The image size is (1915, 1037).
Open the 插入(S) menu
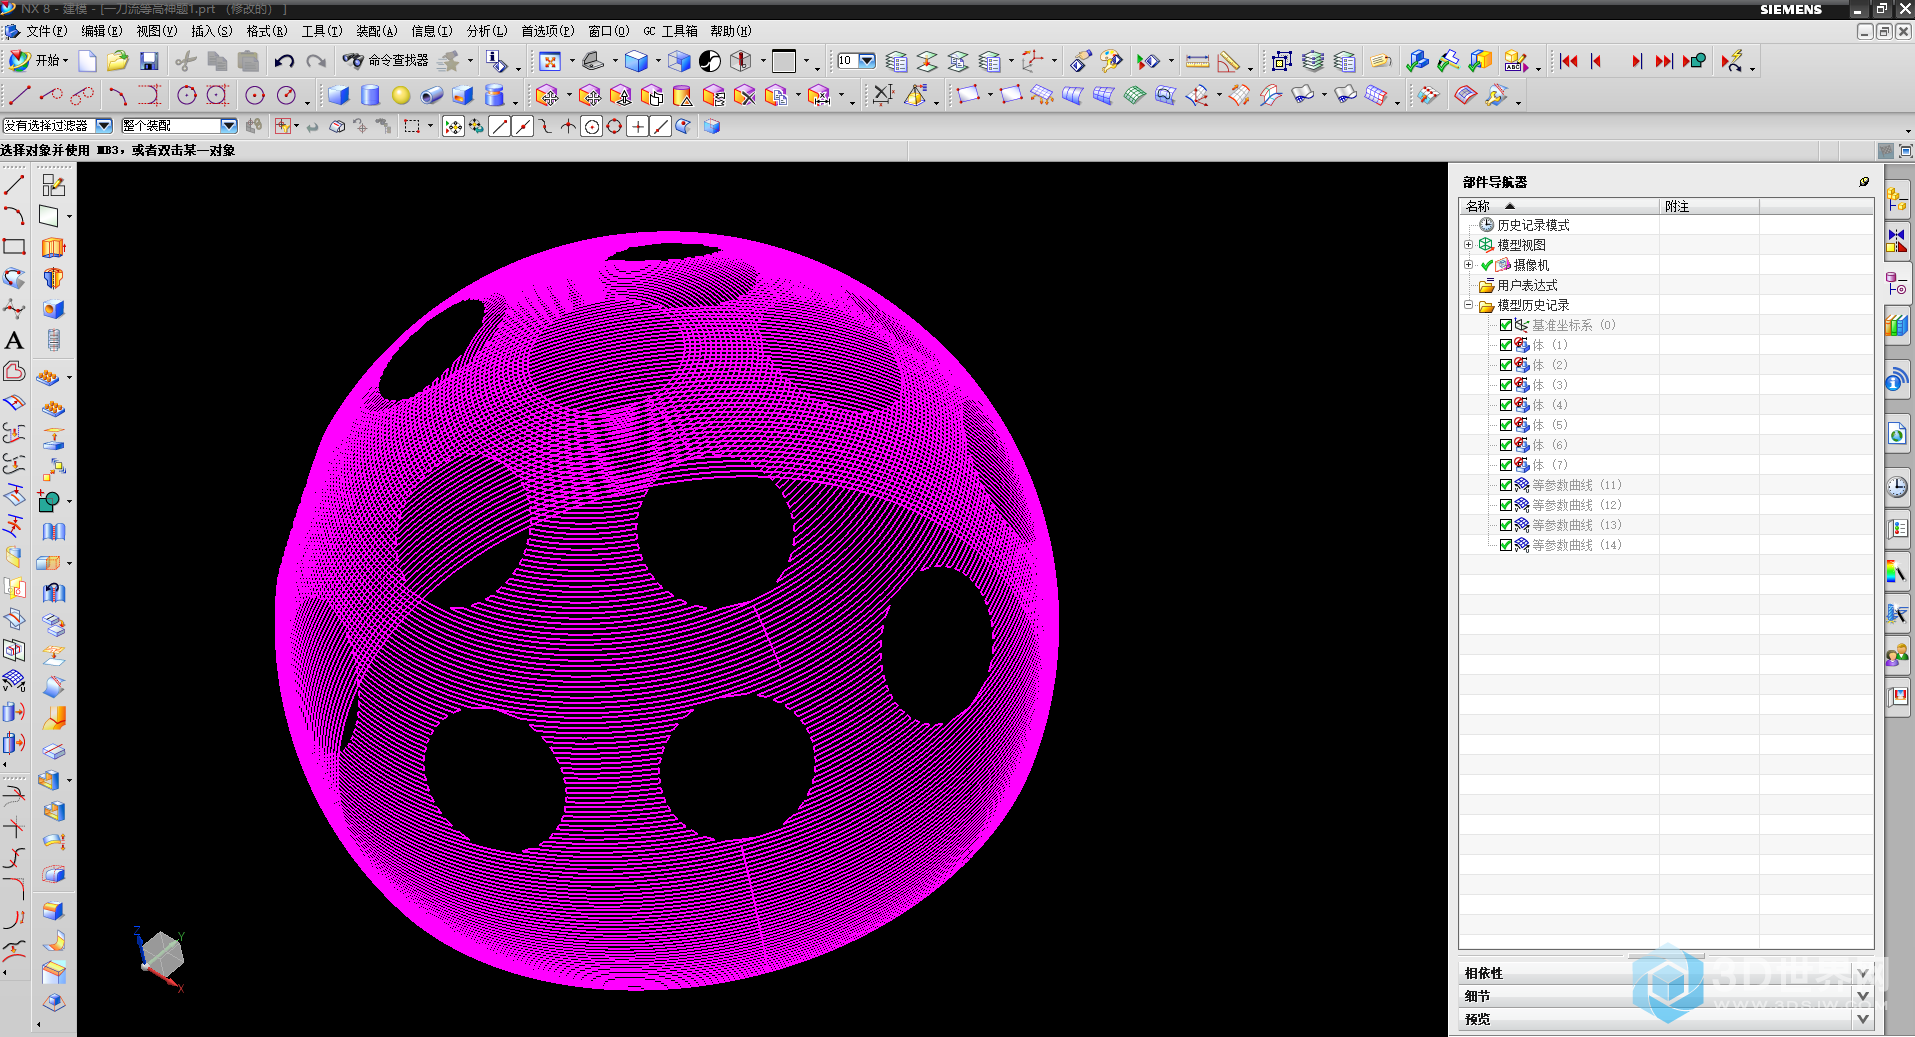pyautogui.click(x=211, y=32)
